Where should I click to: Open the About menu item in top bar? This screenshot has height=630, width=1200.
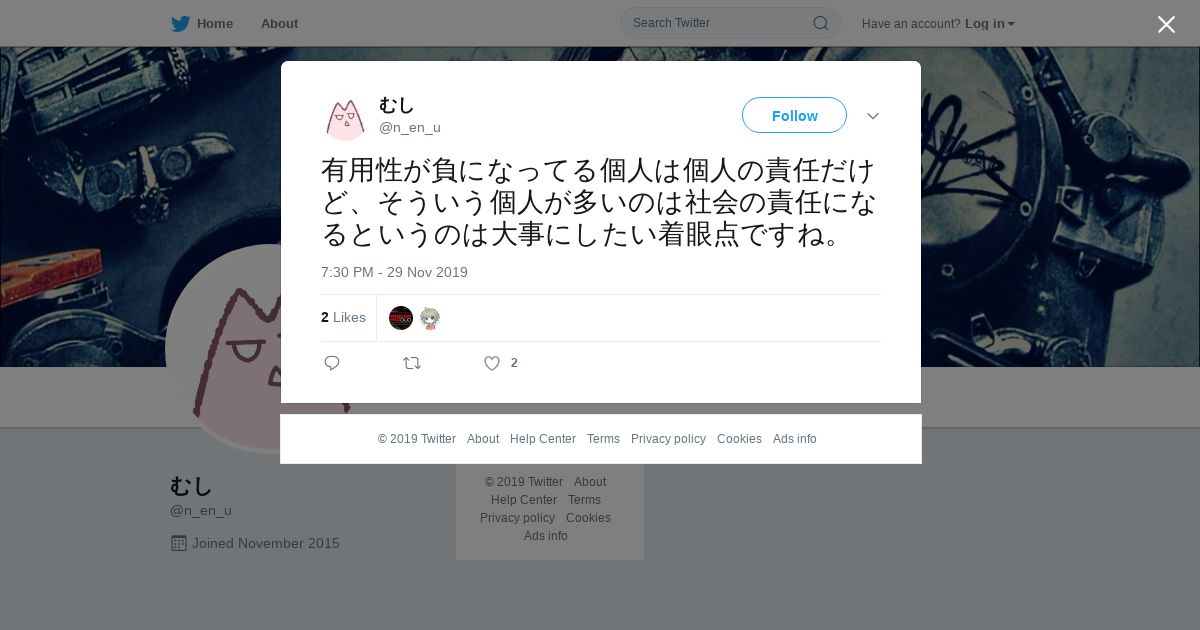coord(279,23)
